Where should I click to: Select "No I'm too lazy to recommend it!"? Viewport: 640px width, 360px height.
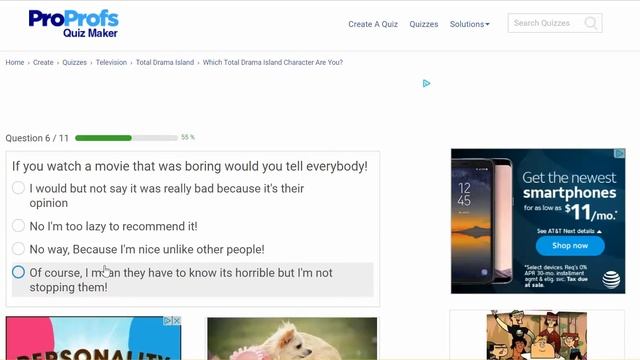click(x=18, y=225)
